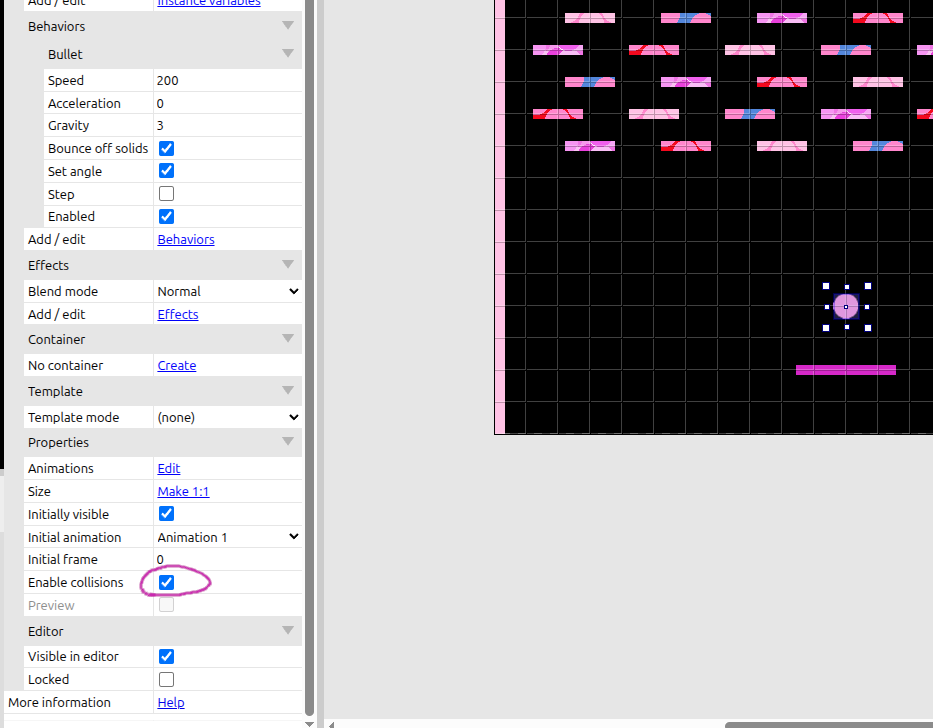The image size is (933, 728).
Task: Toggle Visible in editor checkbox
Action: pos(167,656)
